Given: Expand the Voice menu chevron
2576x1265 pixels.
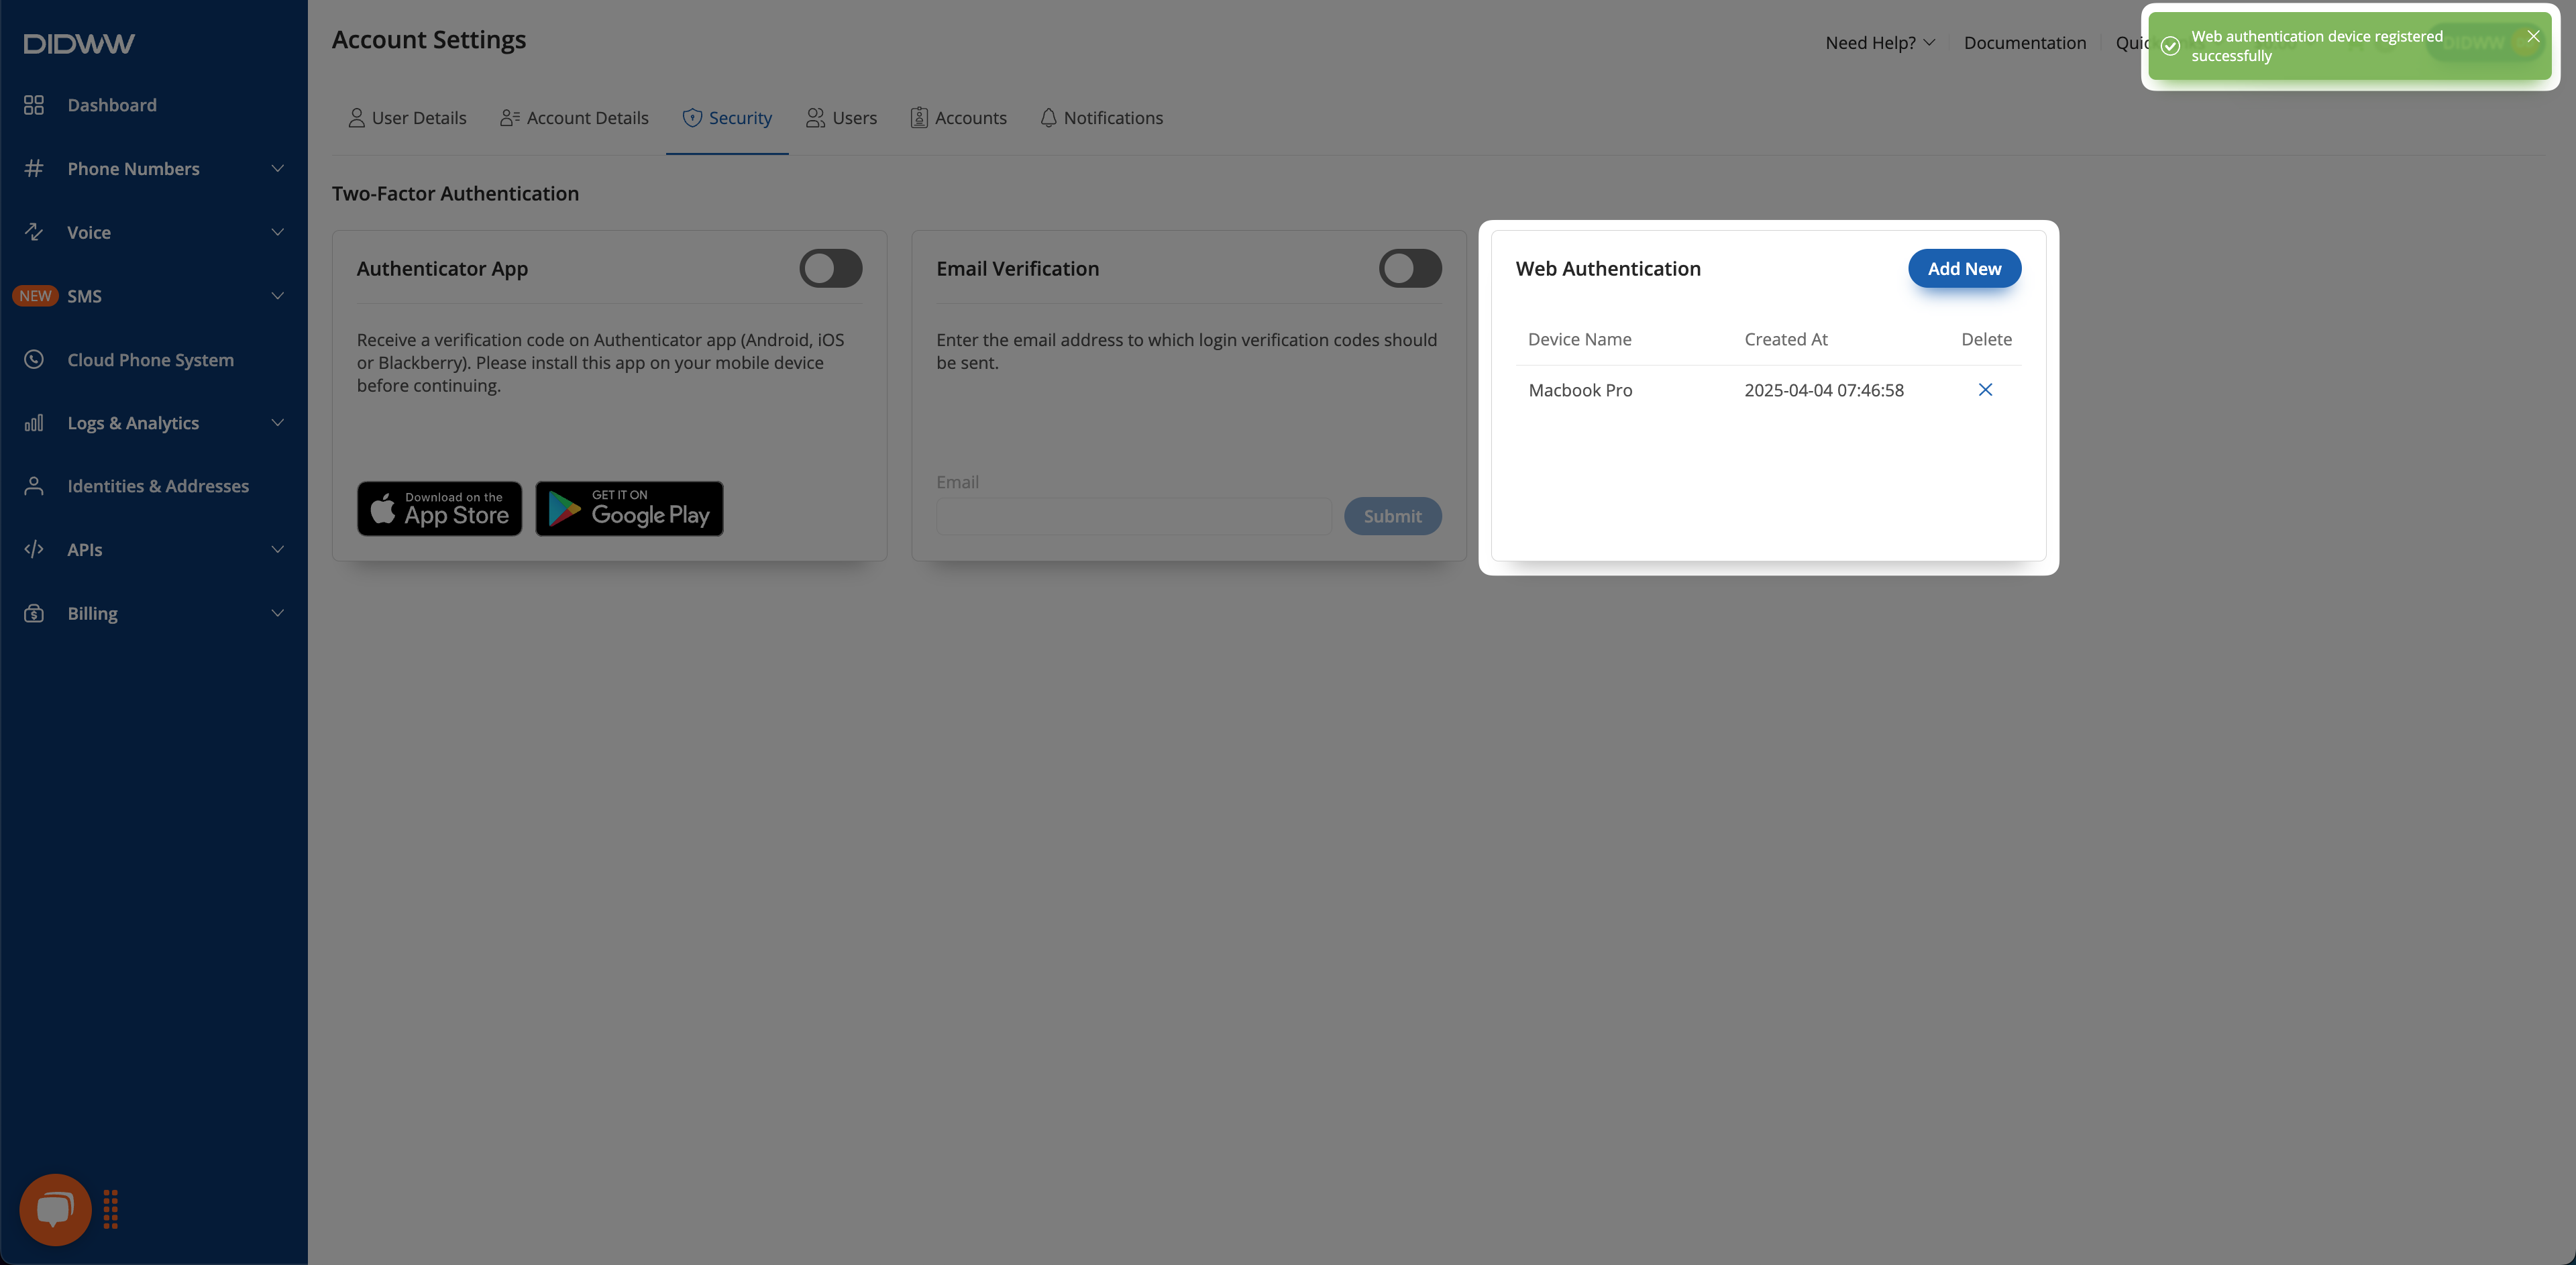Looking at the screenshot, I should [x=278, y=232].
